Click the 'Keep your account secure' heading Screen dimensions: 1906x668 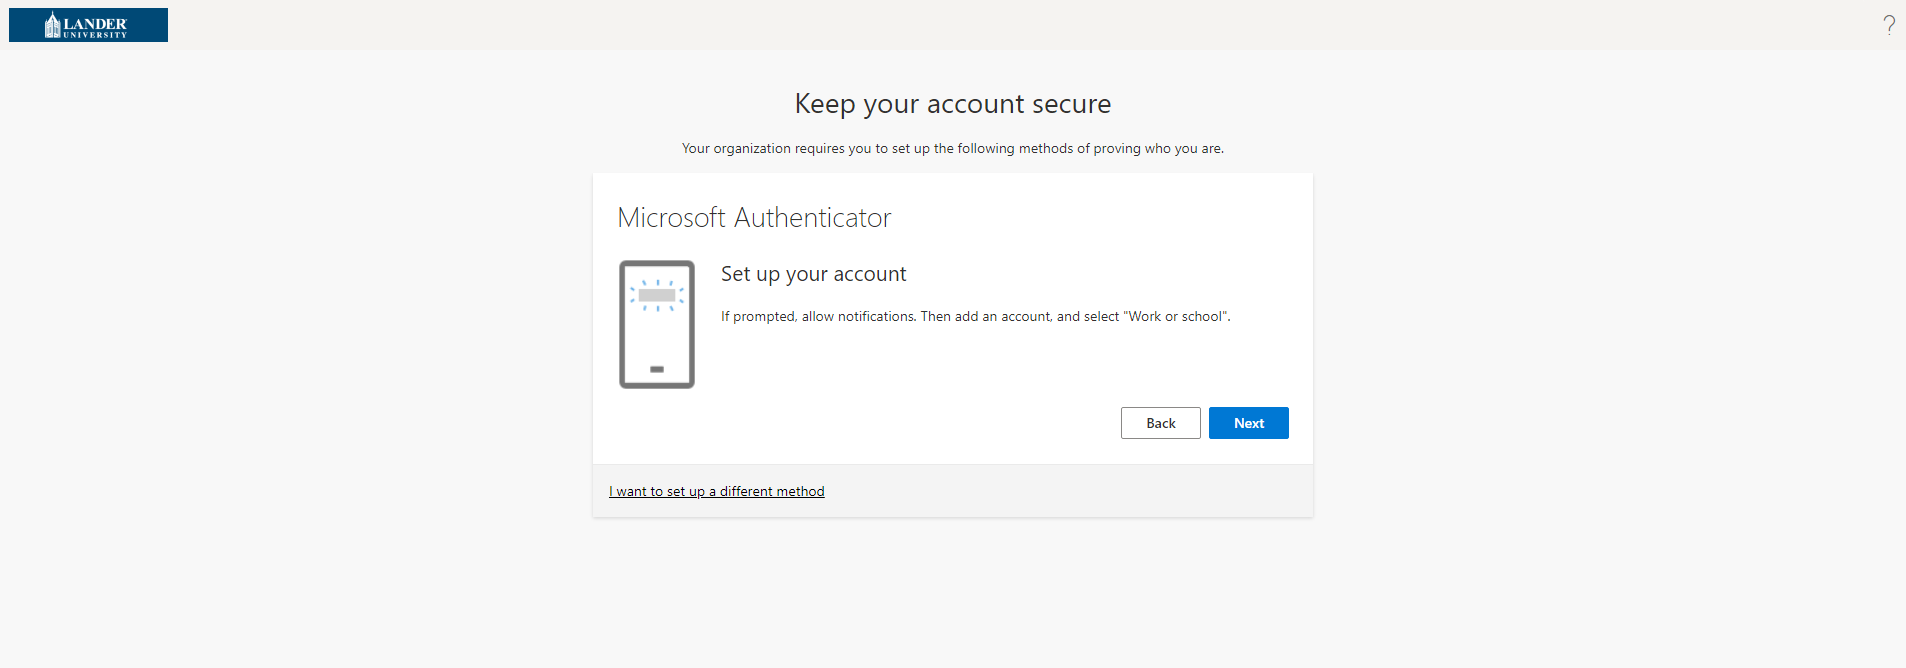click(x=952, y=104)
